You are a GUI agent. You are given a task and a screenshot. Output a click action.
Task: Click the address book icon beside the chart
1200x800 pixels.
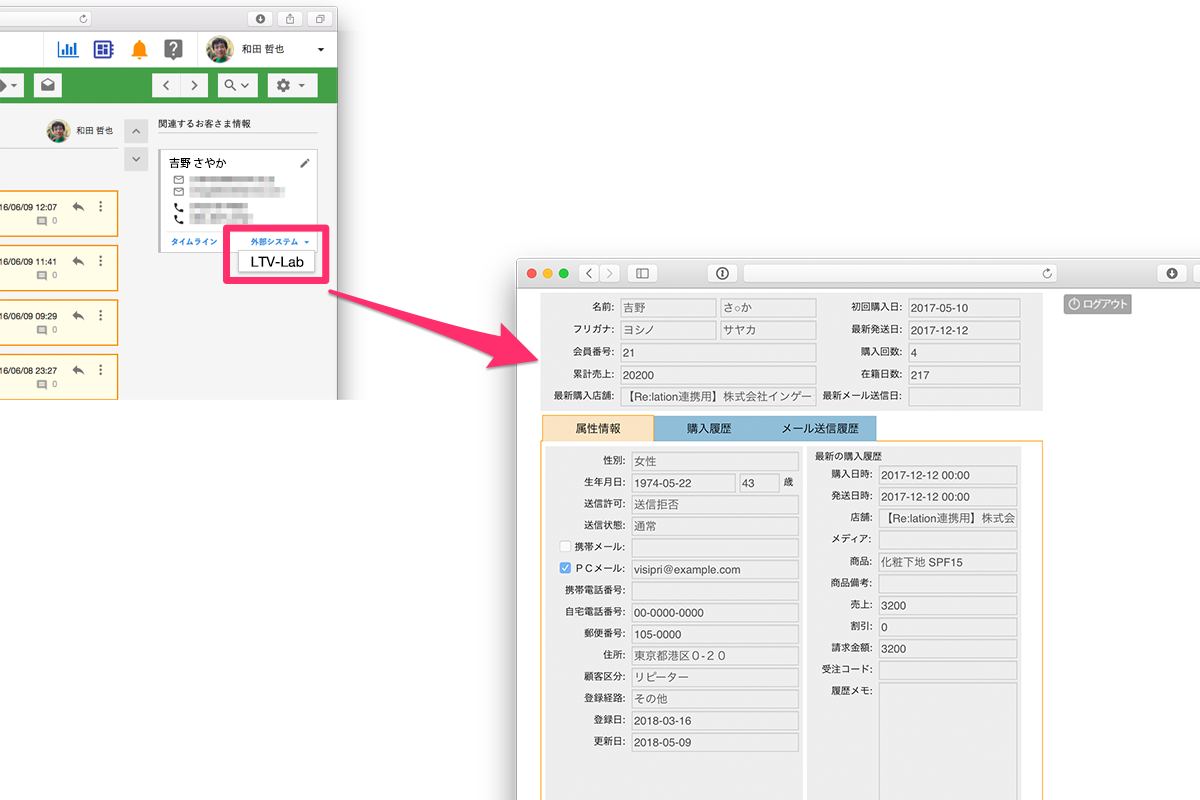[x=103, y=49]
